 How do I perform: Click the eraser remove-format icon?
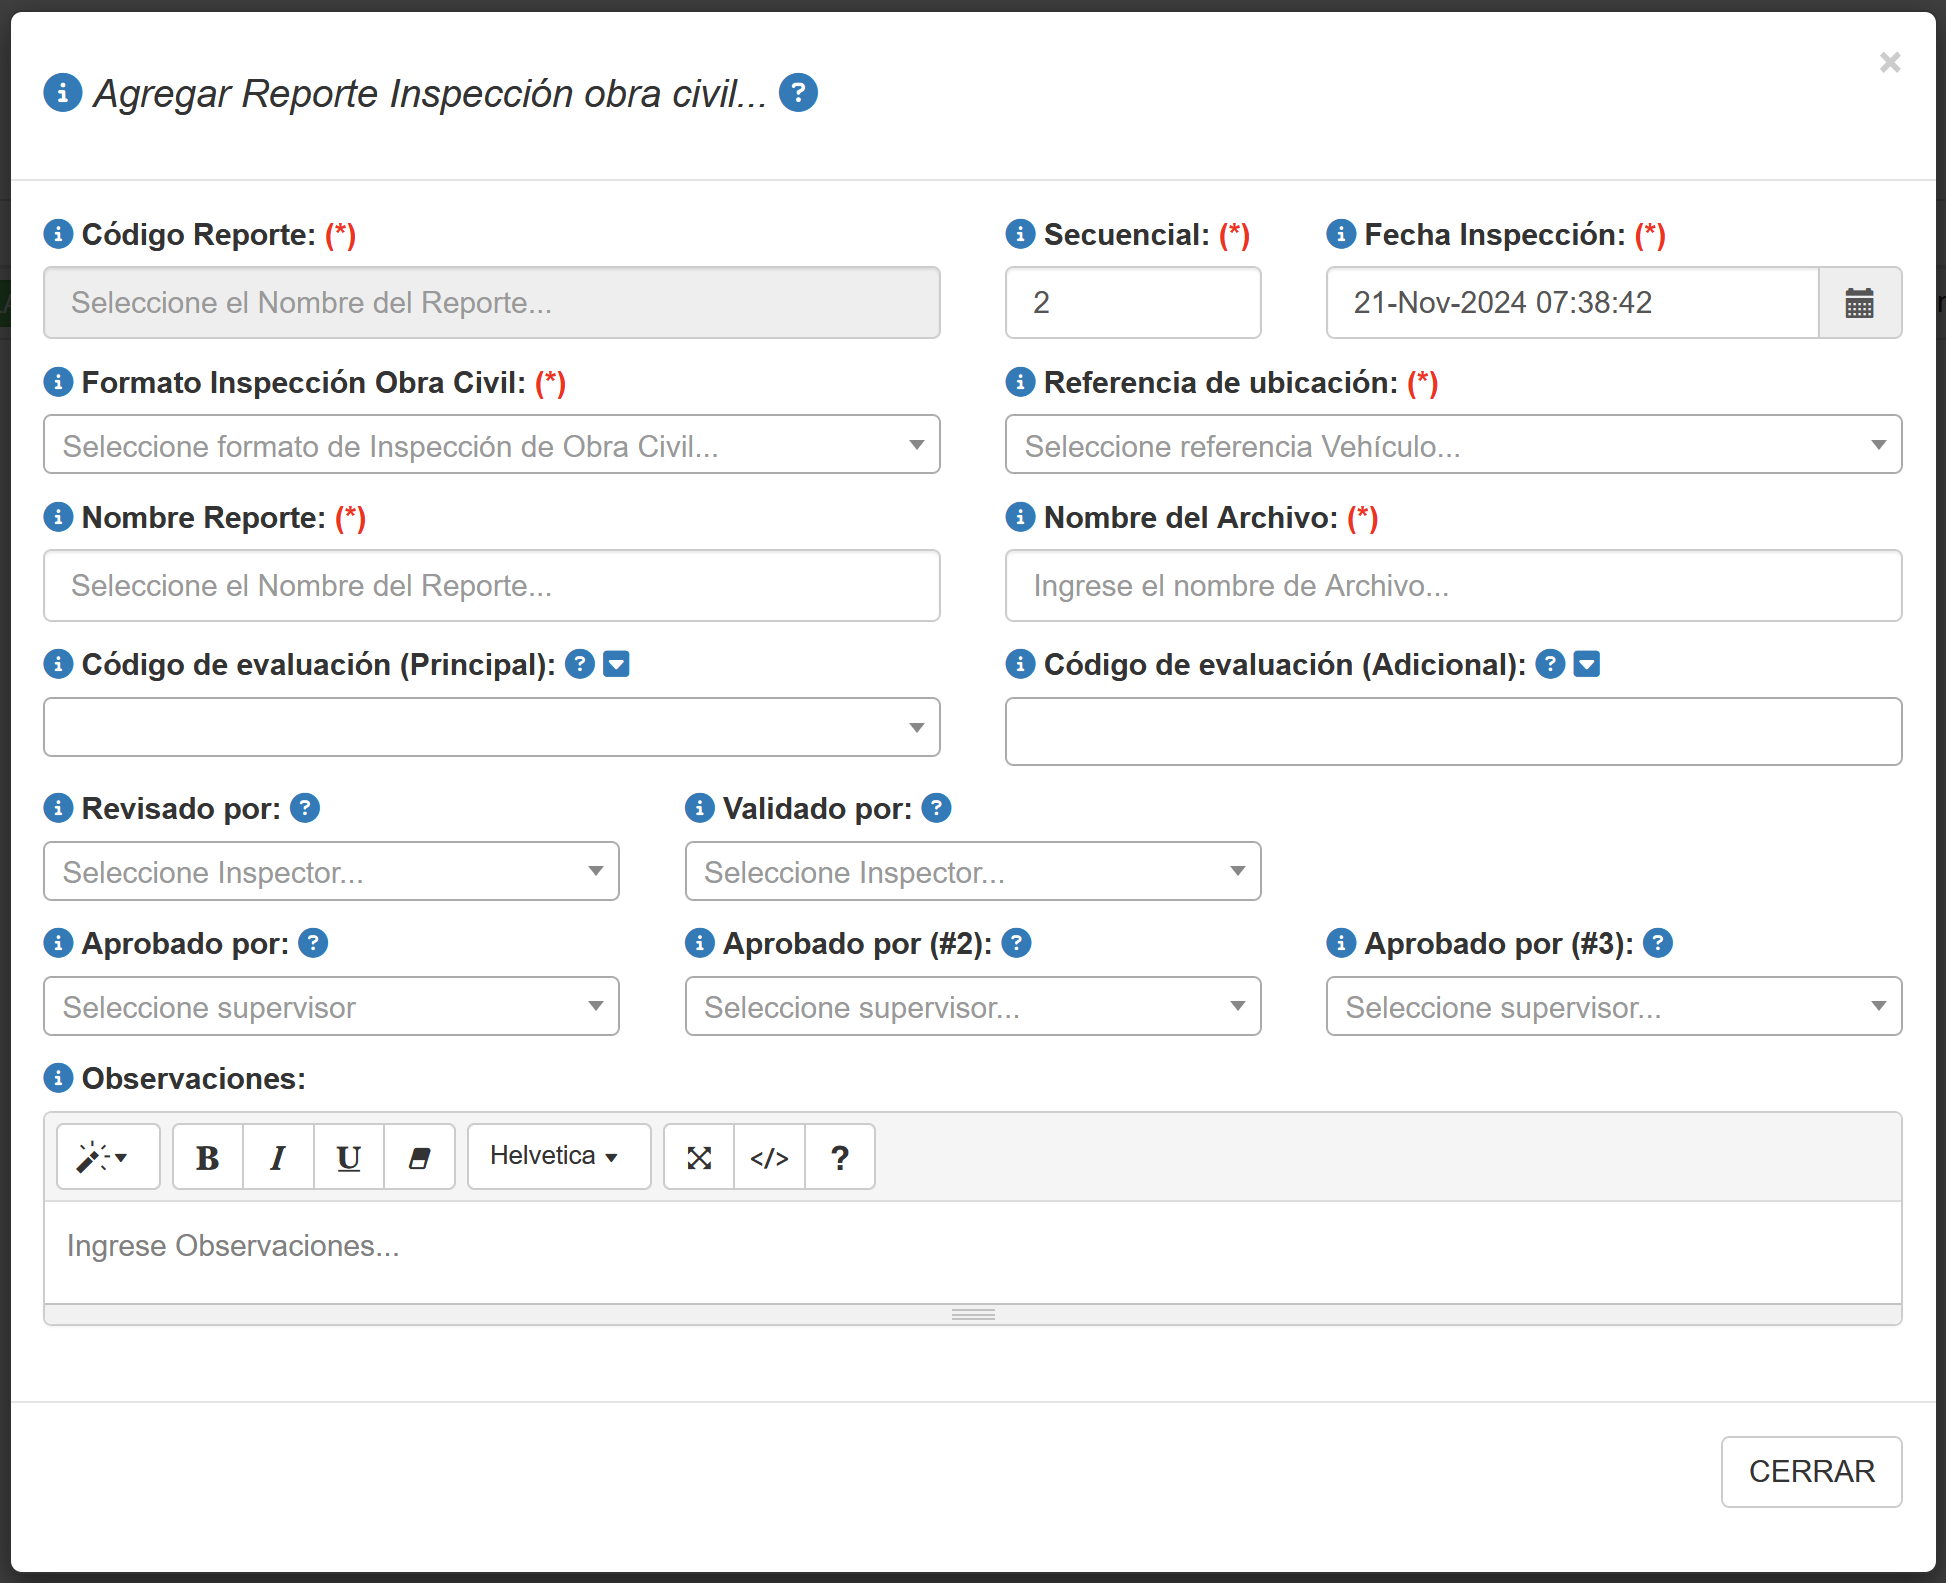pyautogui.click(x=419, y=1157)
